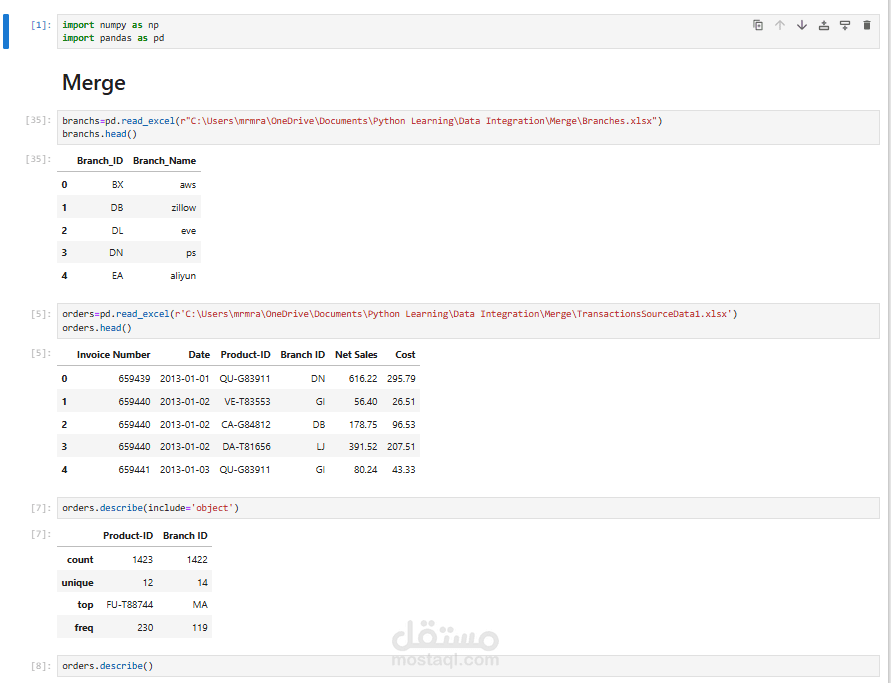891x683 pixels.
Task: Click the date 2013-01-01
Action: click(x=185, y=378)
